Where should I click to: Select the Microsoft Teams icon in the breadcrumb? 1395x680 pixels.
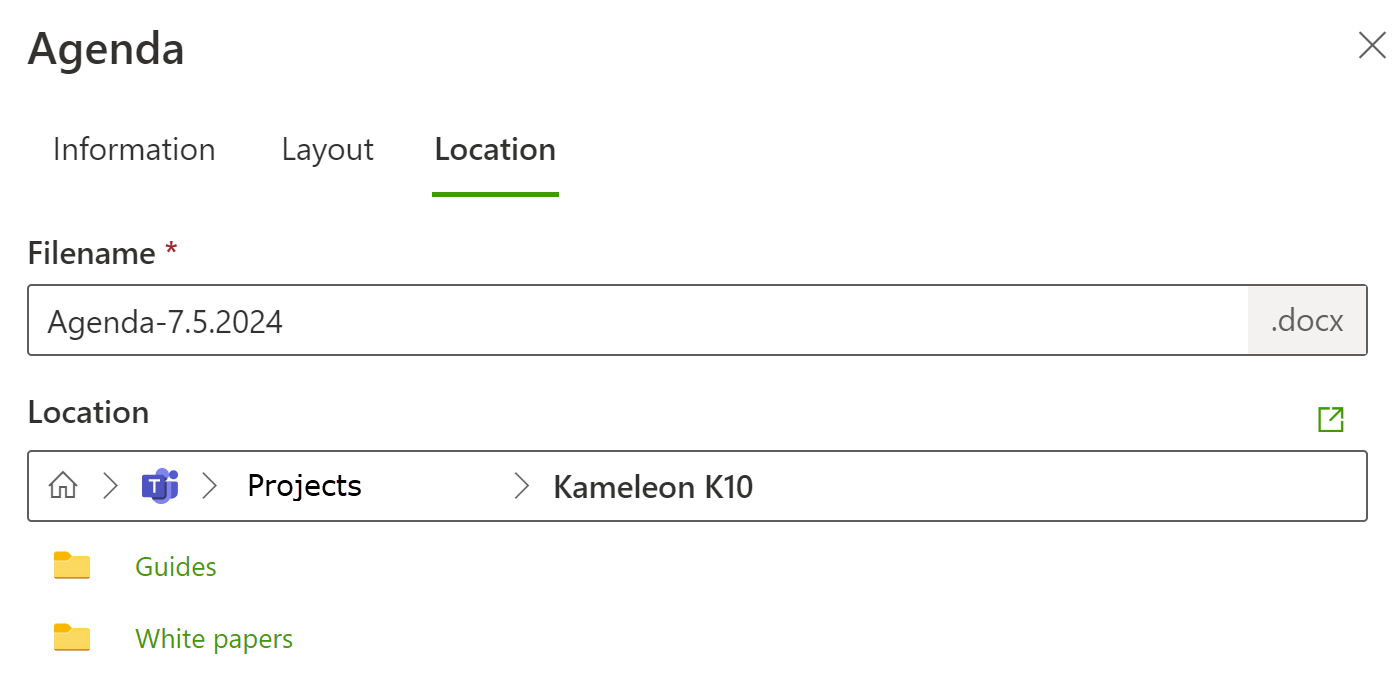point(159,486)
